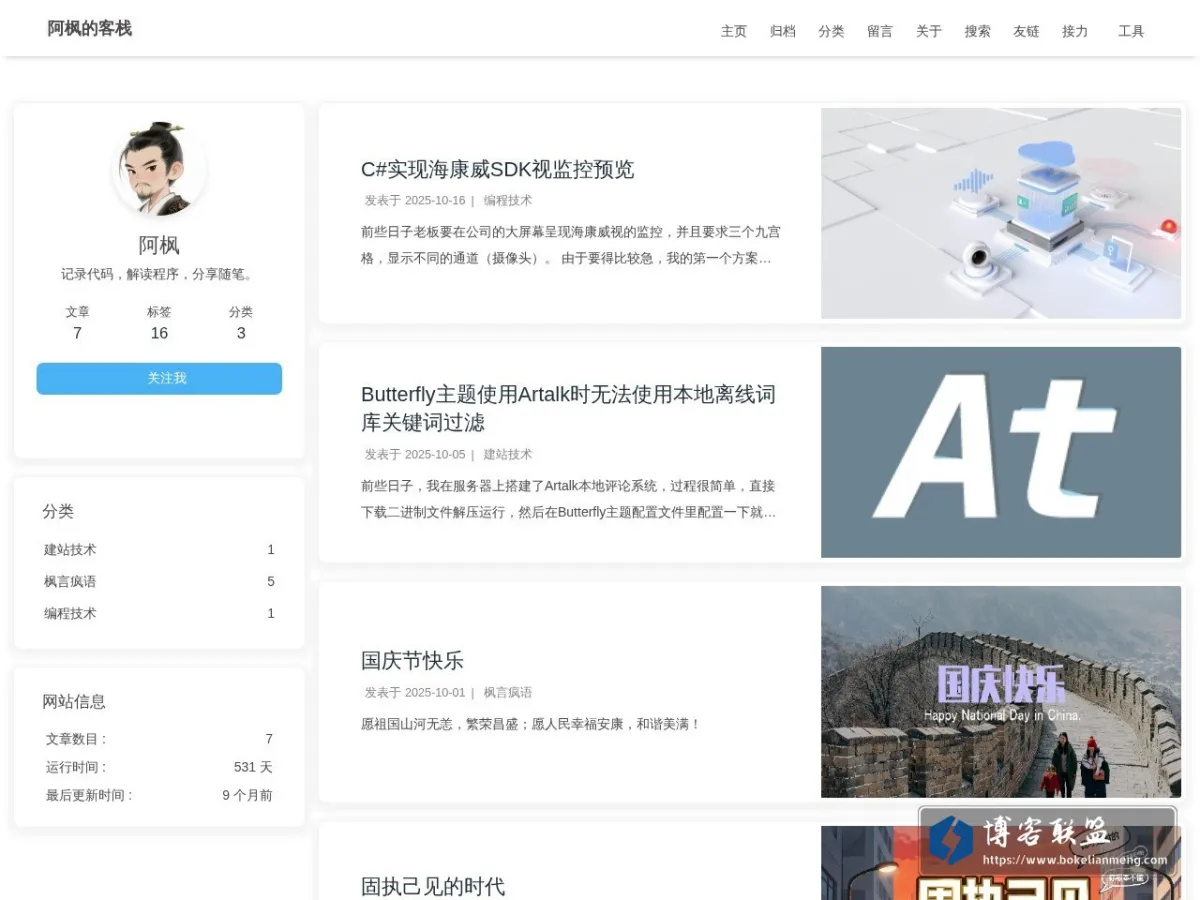Open the 标签 count of 16

pos(159,323)
